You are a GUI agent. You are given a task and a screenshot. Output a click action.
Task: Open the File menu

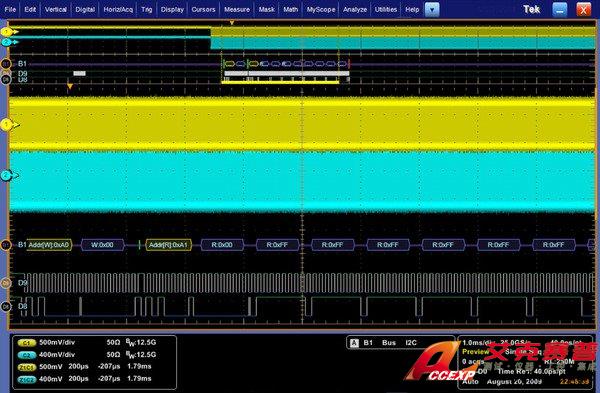click(x=10, y=10)
